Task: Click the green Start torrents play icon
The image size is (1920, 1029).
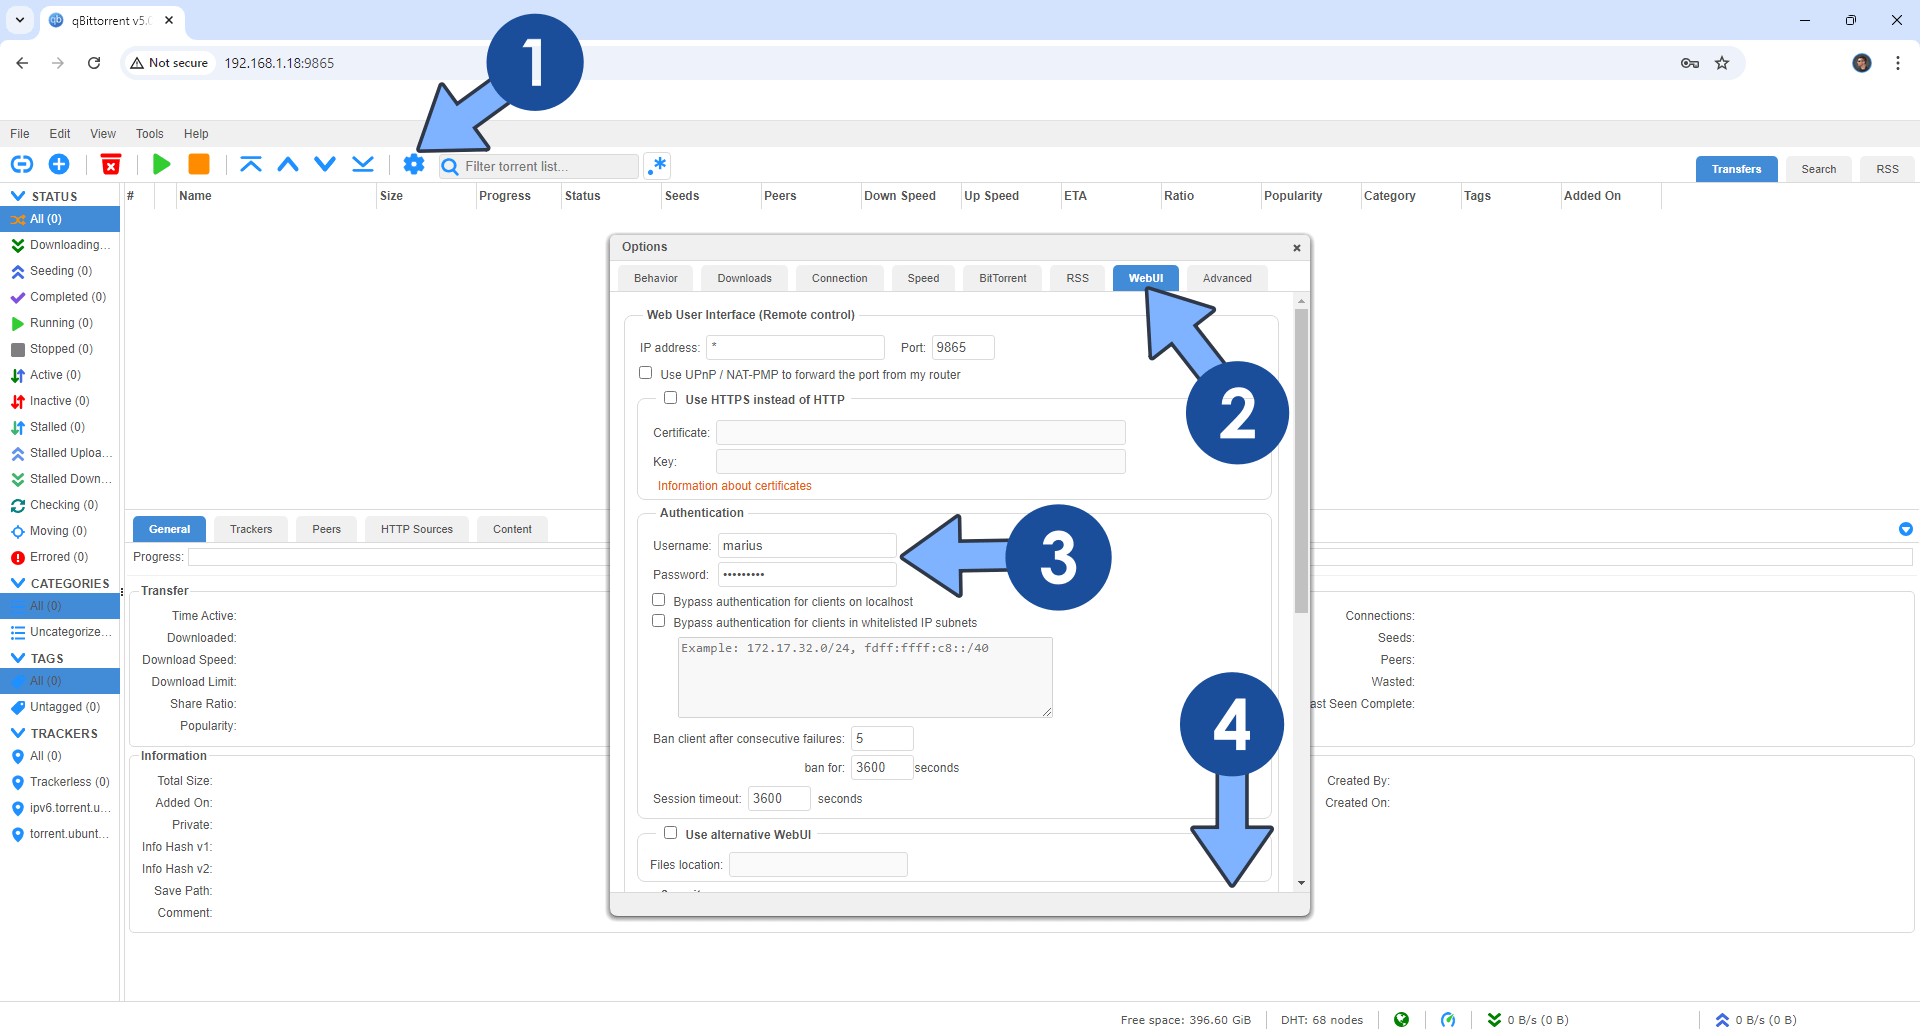Action: (161, 164)
